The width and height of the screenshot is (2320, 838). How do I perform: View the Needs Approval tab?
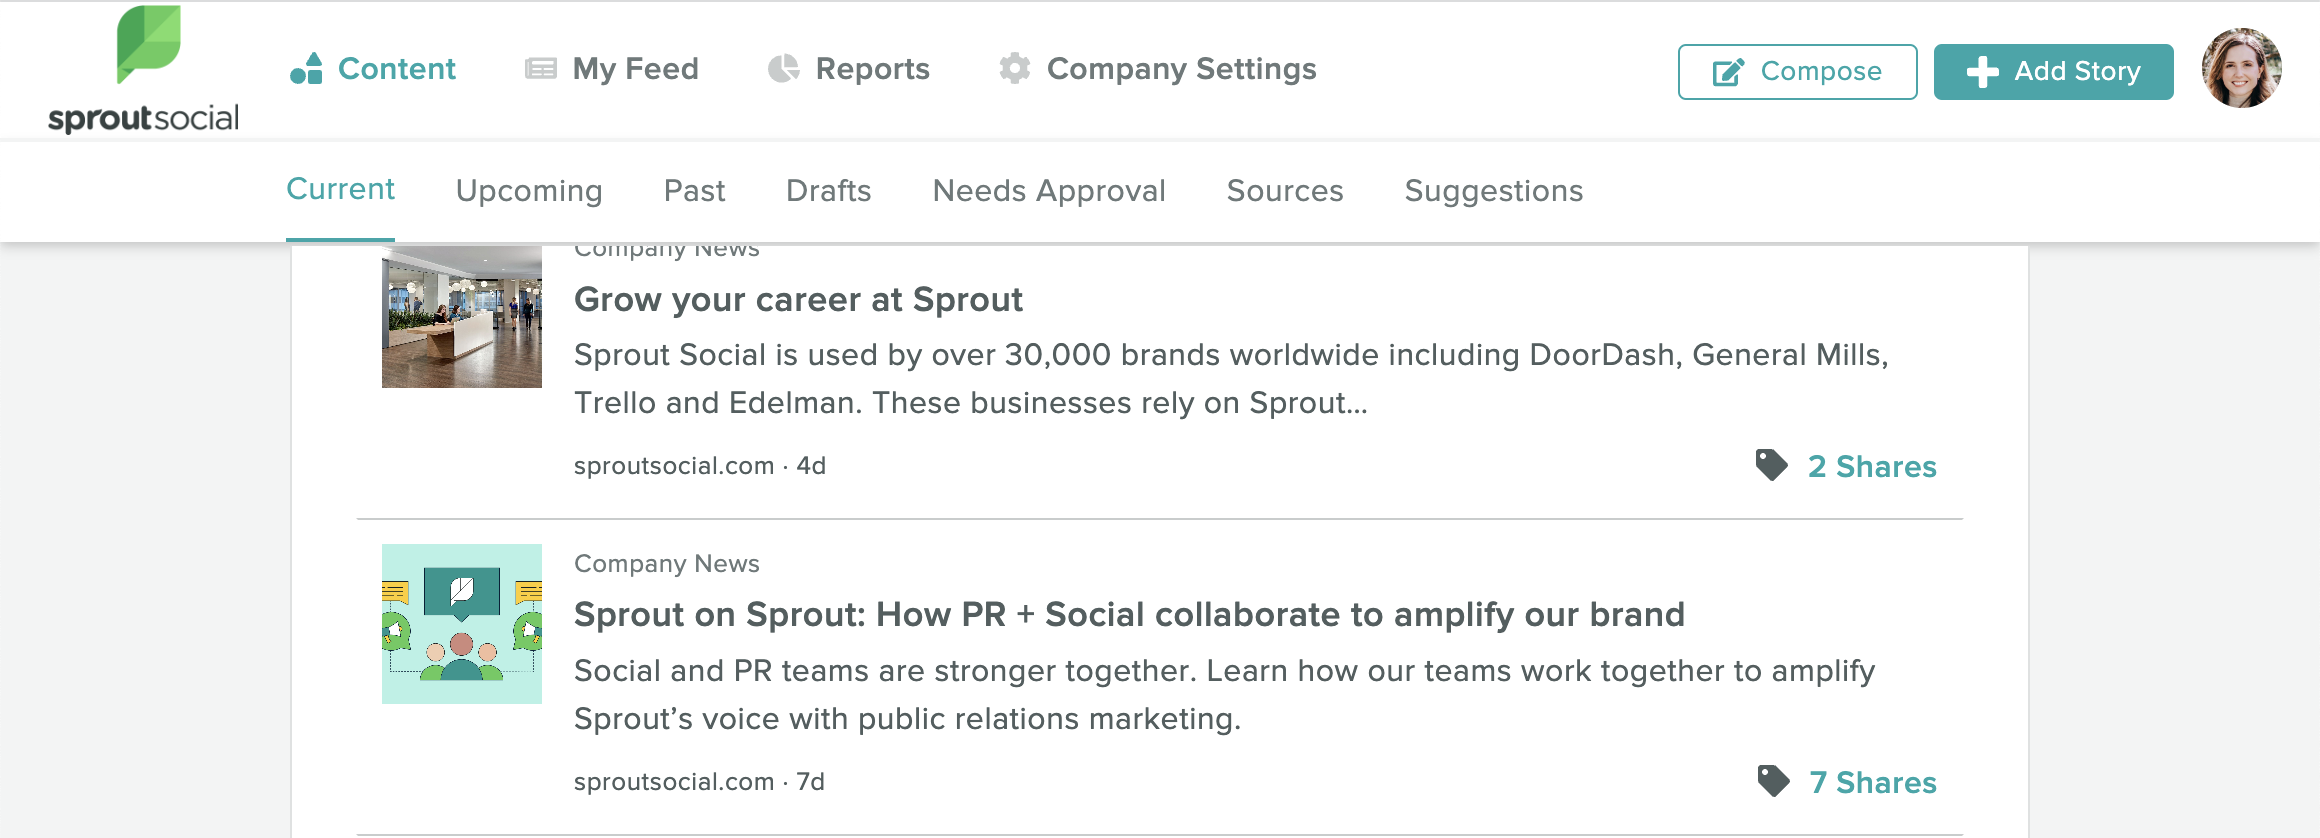[1049, 191]
